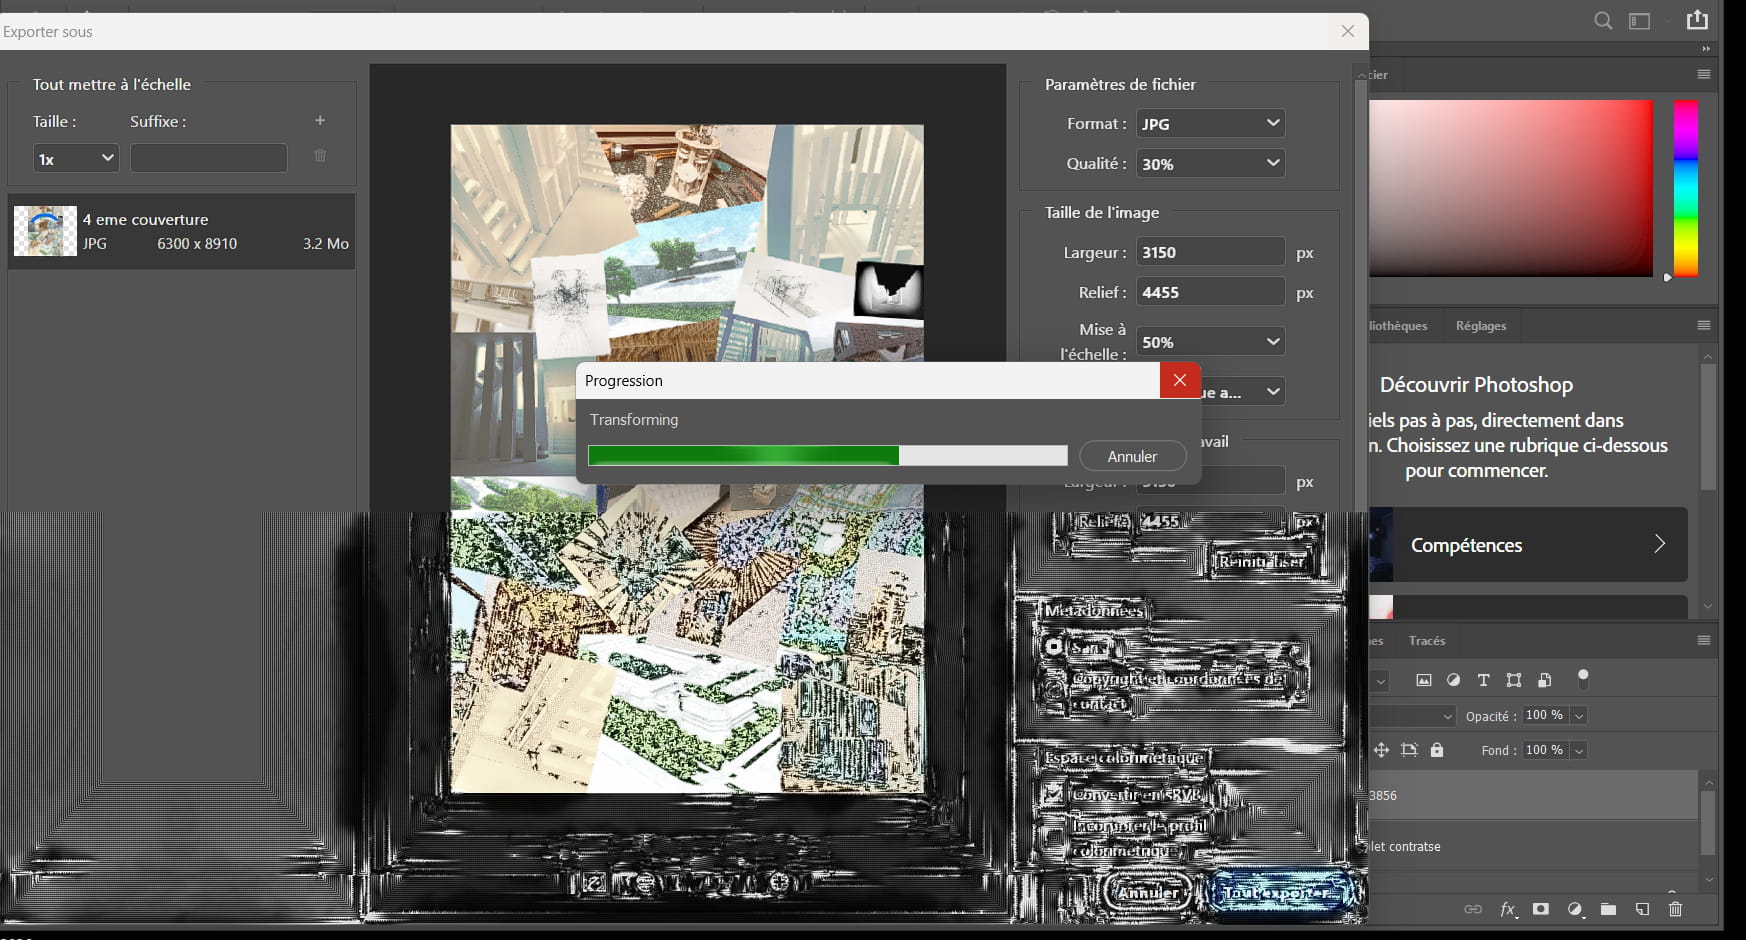Switch to the Réglages tab
This screenshot has width=1746, height=940.
pyautogui.click(x=1480, y=326)
